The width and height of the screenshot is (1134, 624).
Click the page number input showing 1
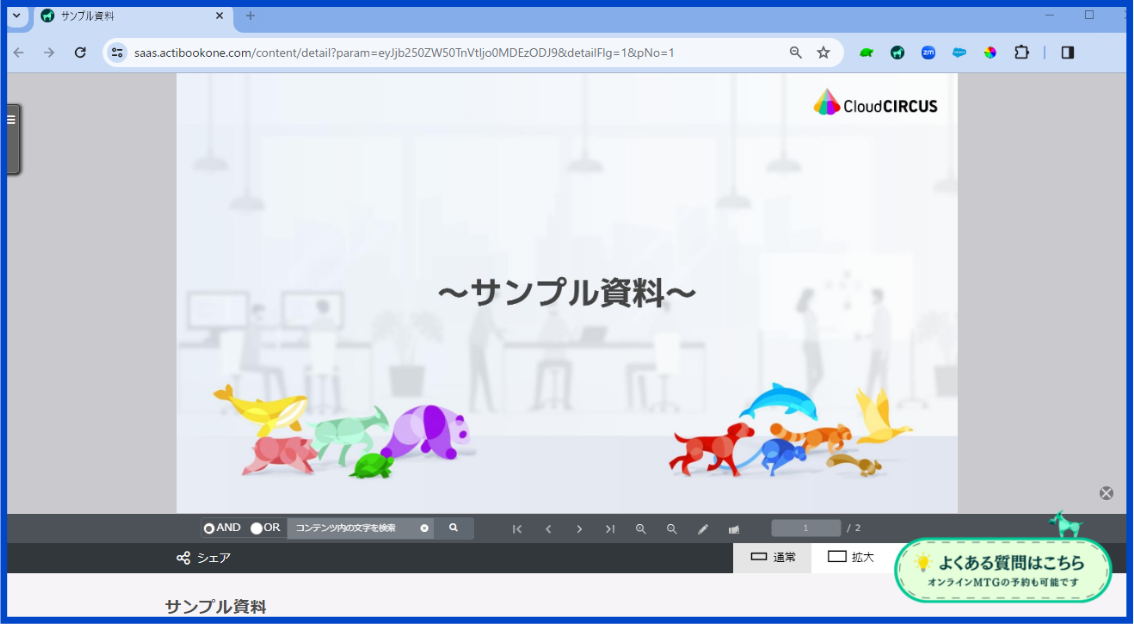pyautogui.click(x=806, y=527)
